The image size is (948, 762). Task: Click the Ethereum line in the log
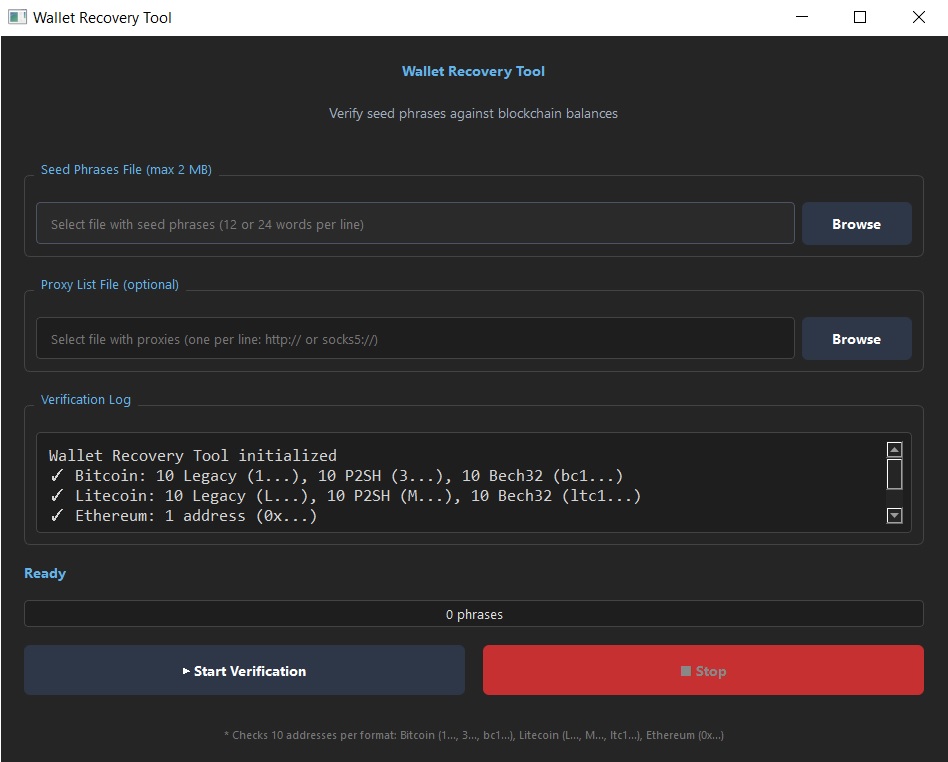click(183, 516)
